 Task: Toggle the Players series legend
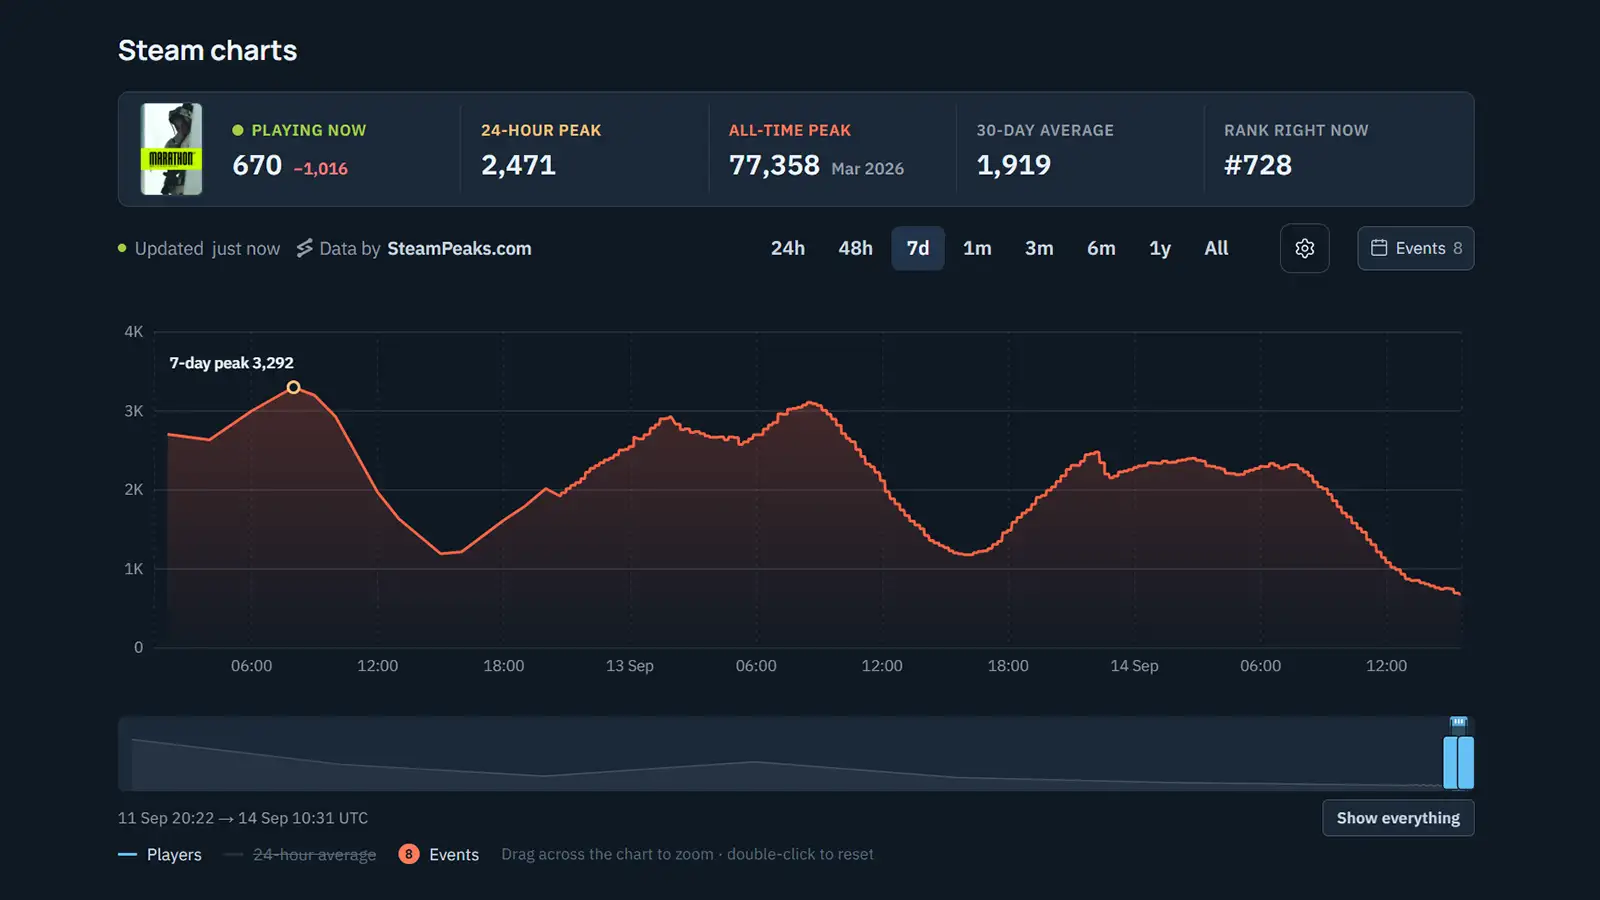click(160, 854)
